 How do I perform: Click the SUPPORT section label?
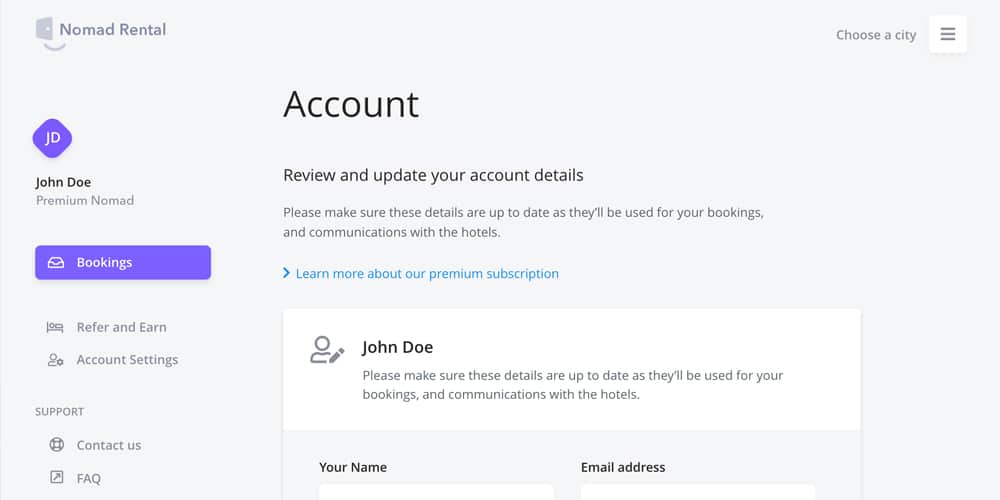tap(59, 412)
